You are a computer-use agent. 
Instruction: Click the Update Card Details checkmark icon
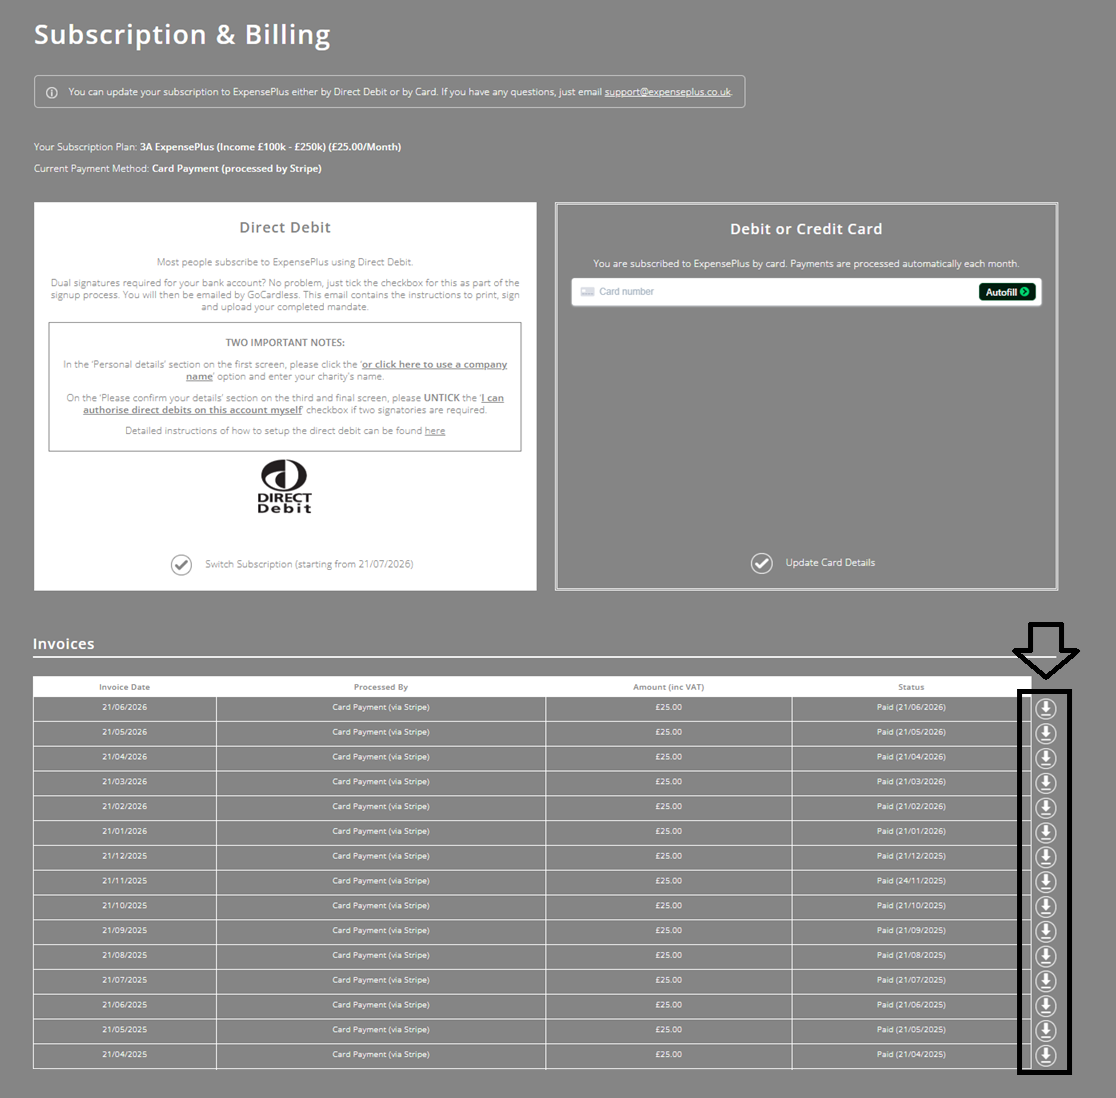tap(762, 564)
